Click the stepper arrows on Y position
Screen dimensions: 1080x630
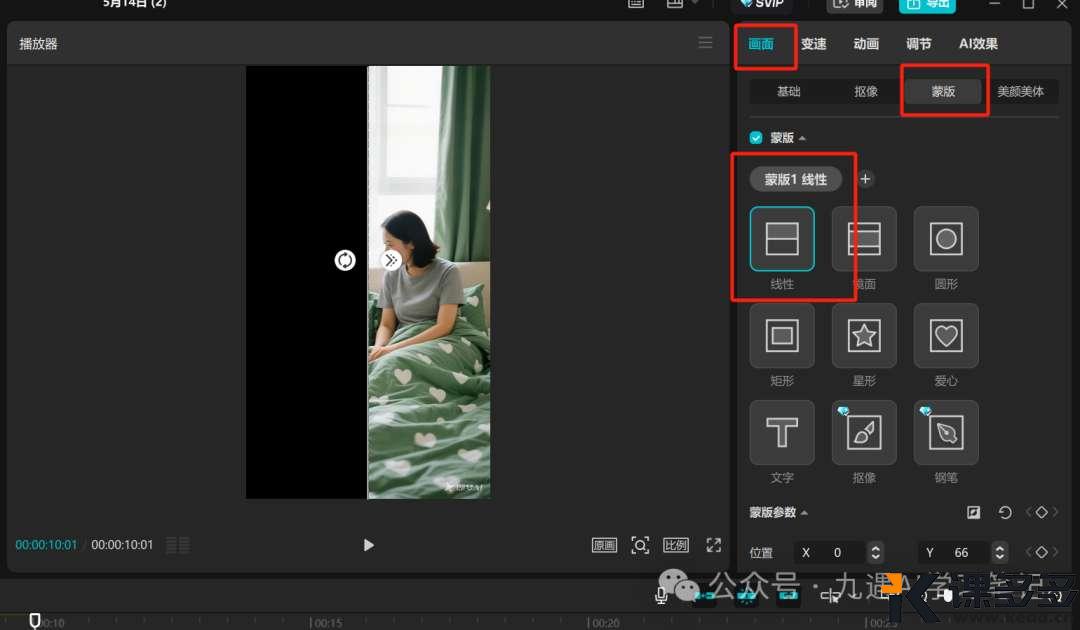999,552
